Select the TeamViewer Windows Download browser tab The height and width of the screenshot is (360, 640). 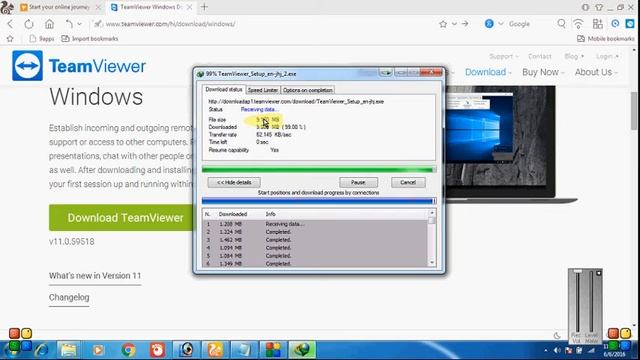click(x=151, y=7)
